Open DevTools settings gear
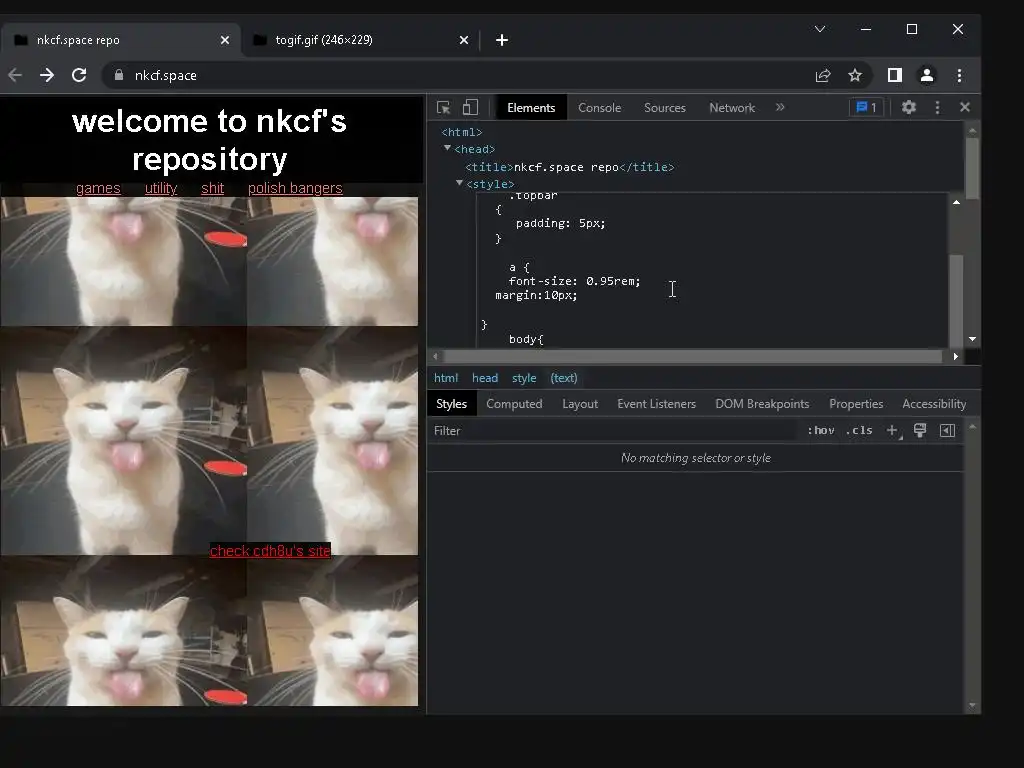Image resolution: width=1024 pixels, height=768 pixels. pos(908,107)
